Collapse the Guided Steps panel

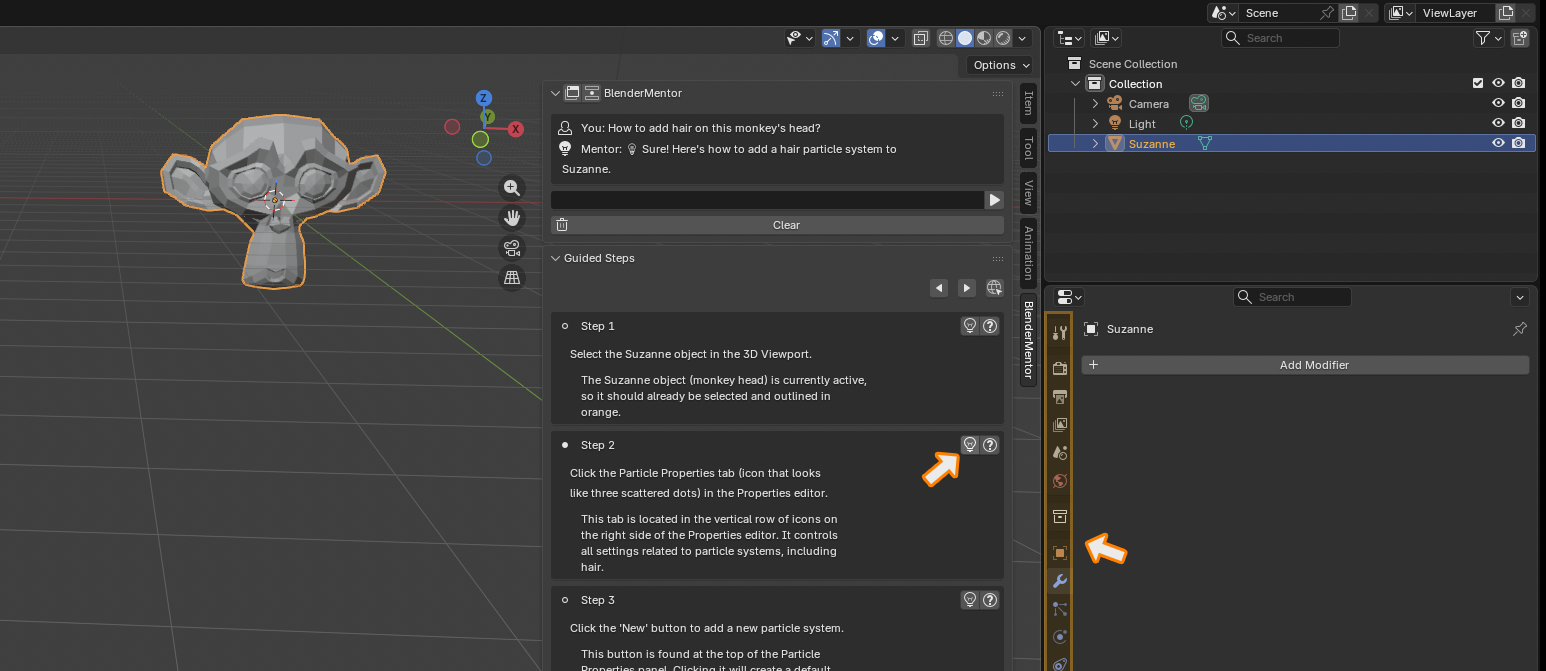tap(556, 258)
